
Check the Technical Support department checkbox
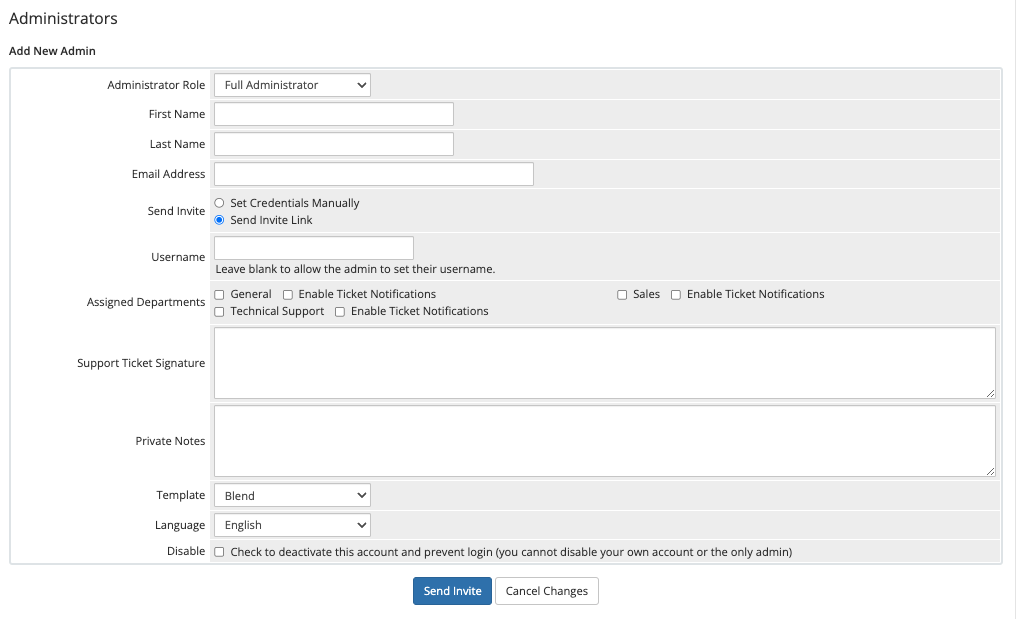(219, 311)
